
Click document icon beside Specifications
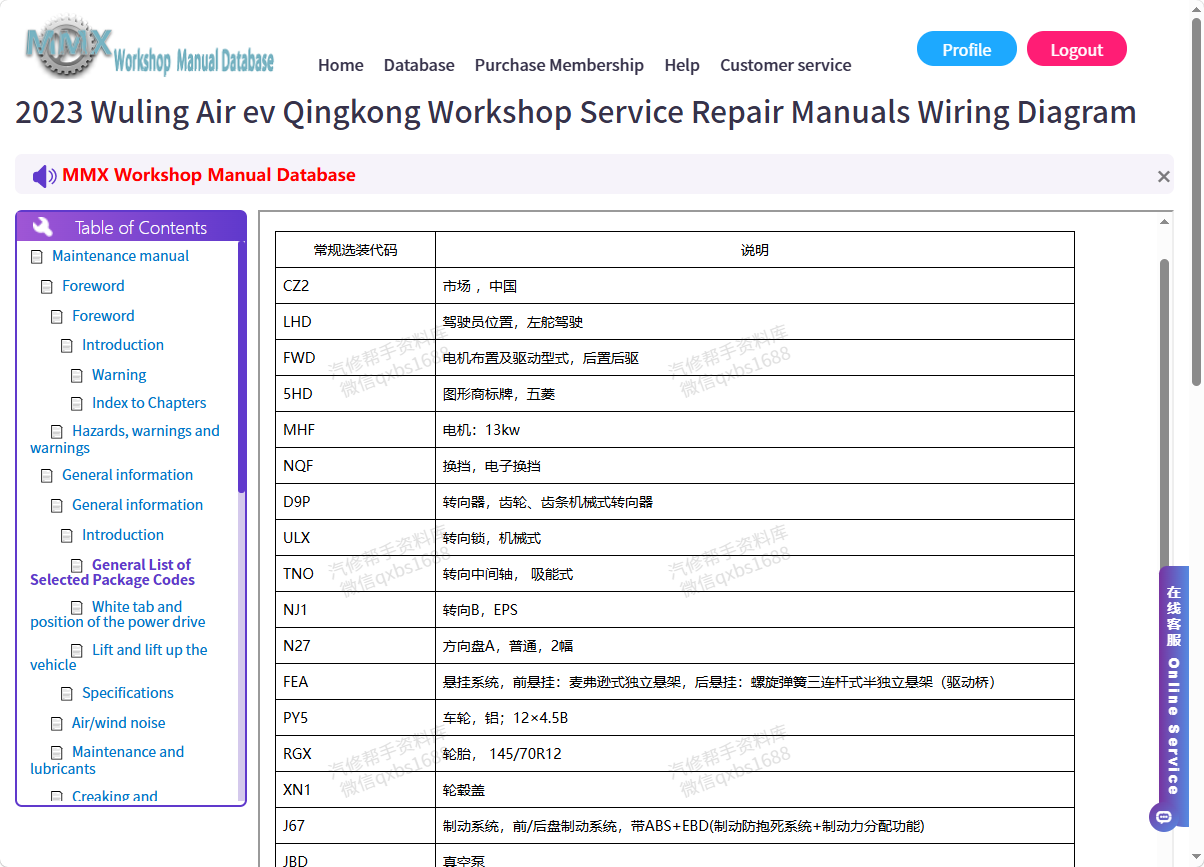click(x=67, y=694)
